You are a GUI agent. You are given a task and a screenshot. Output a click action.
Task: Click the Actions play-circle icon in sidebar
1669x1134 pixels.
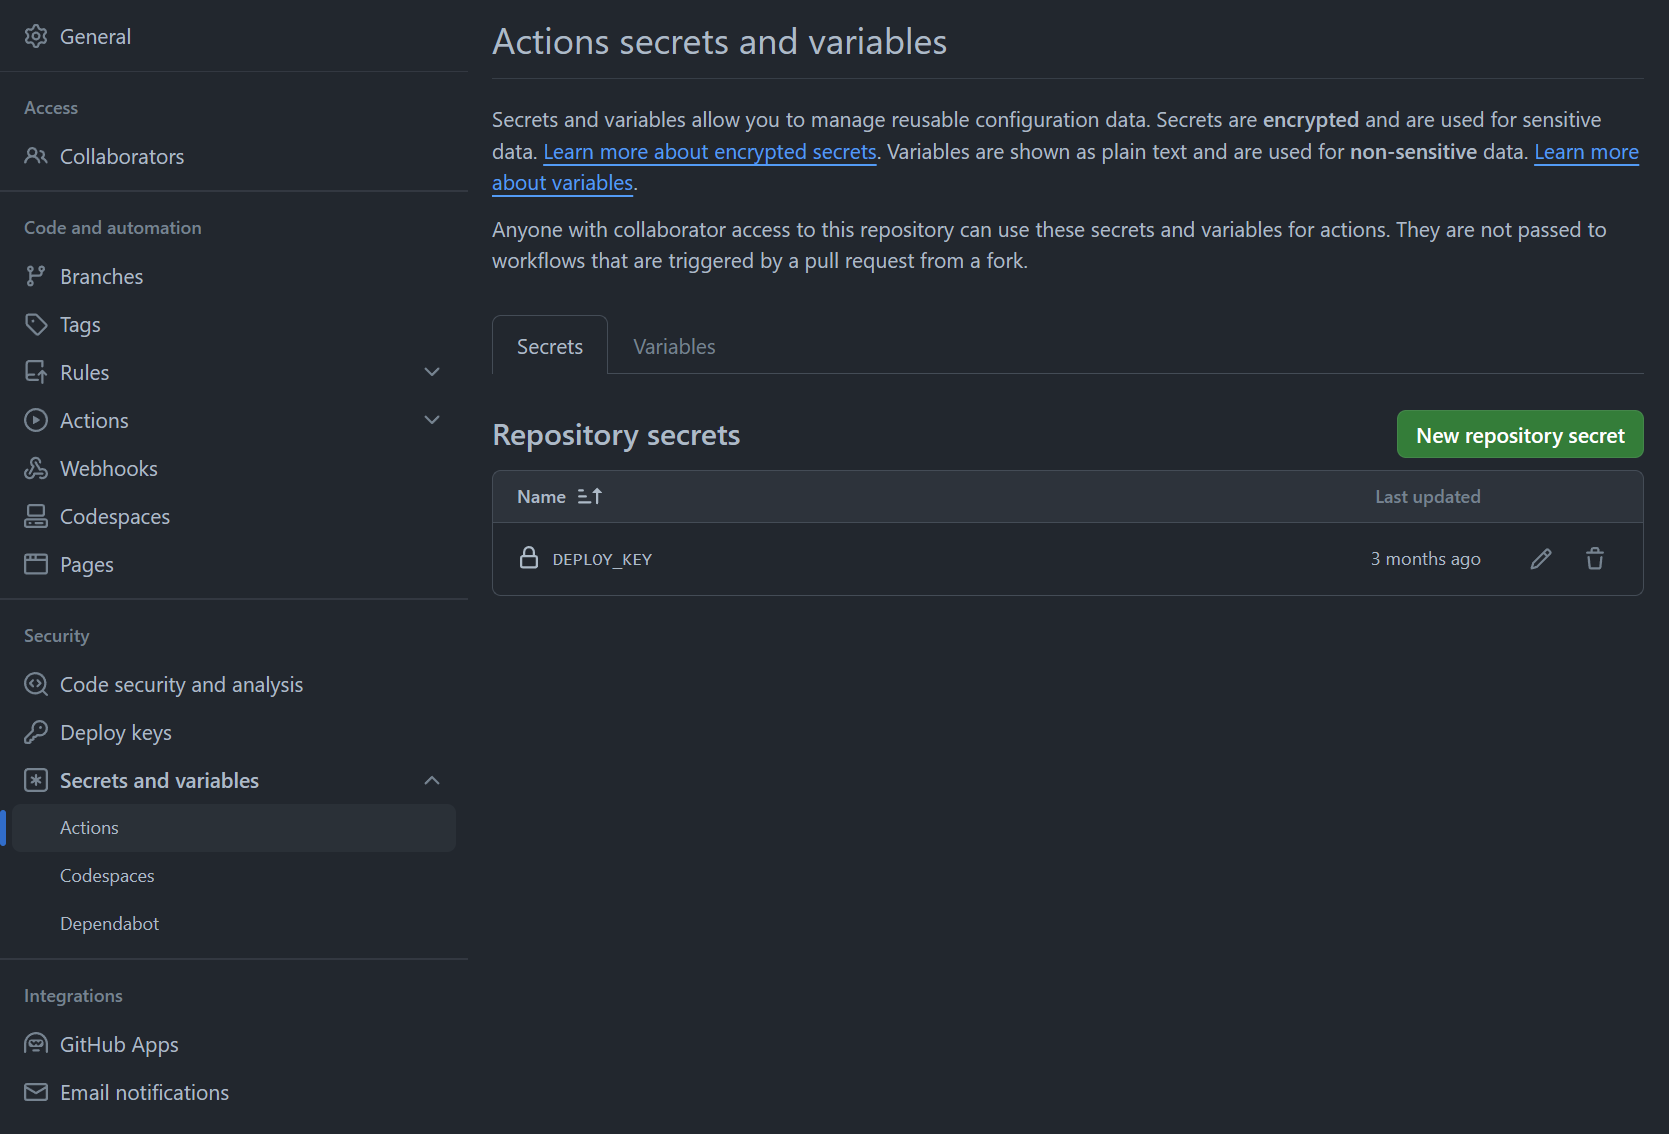click(36, 420)
